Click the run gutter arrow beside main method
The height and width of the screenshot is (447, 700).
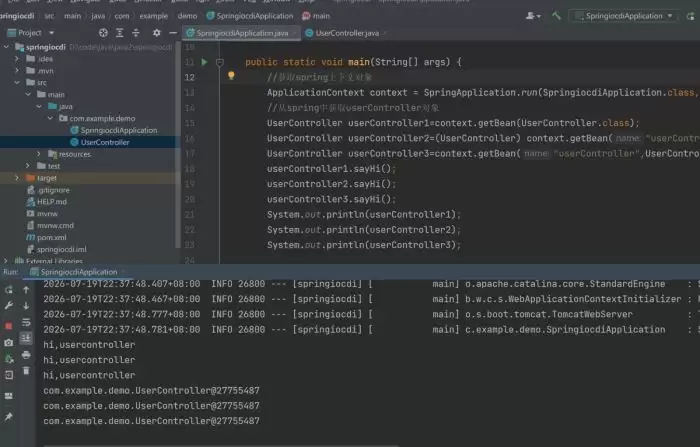[204, 62]
